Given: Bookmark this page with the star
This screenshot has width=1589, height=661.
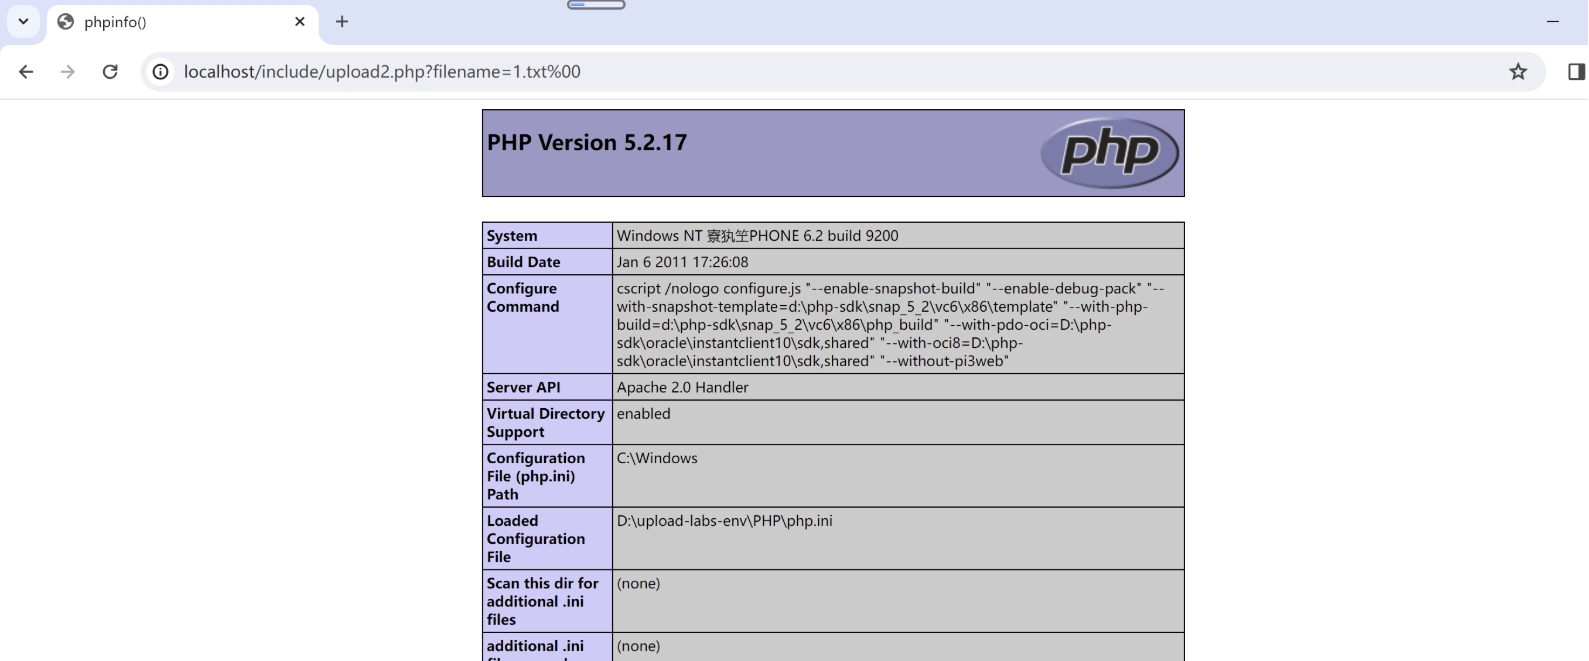Looking at the screenshot, I should click(x=1518, y=72).
